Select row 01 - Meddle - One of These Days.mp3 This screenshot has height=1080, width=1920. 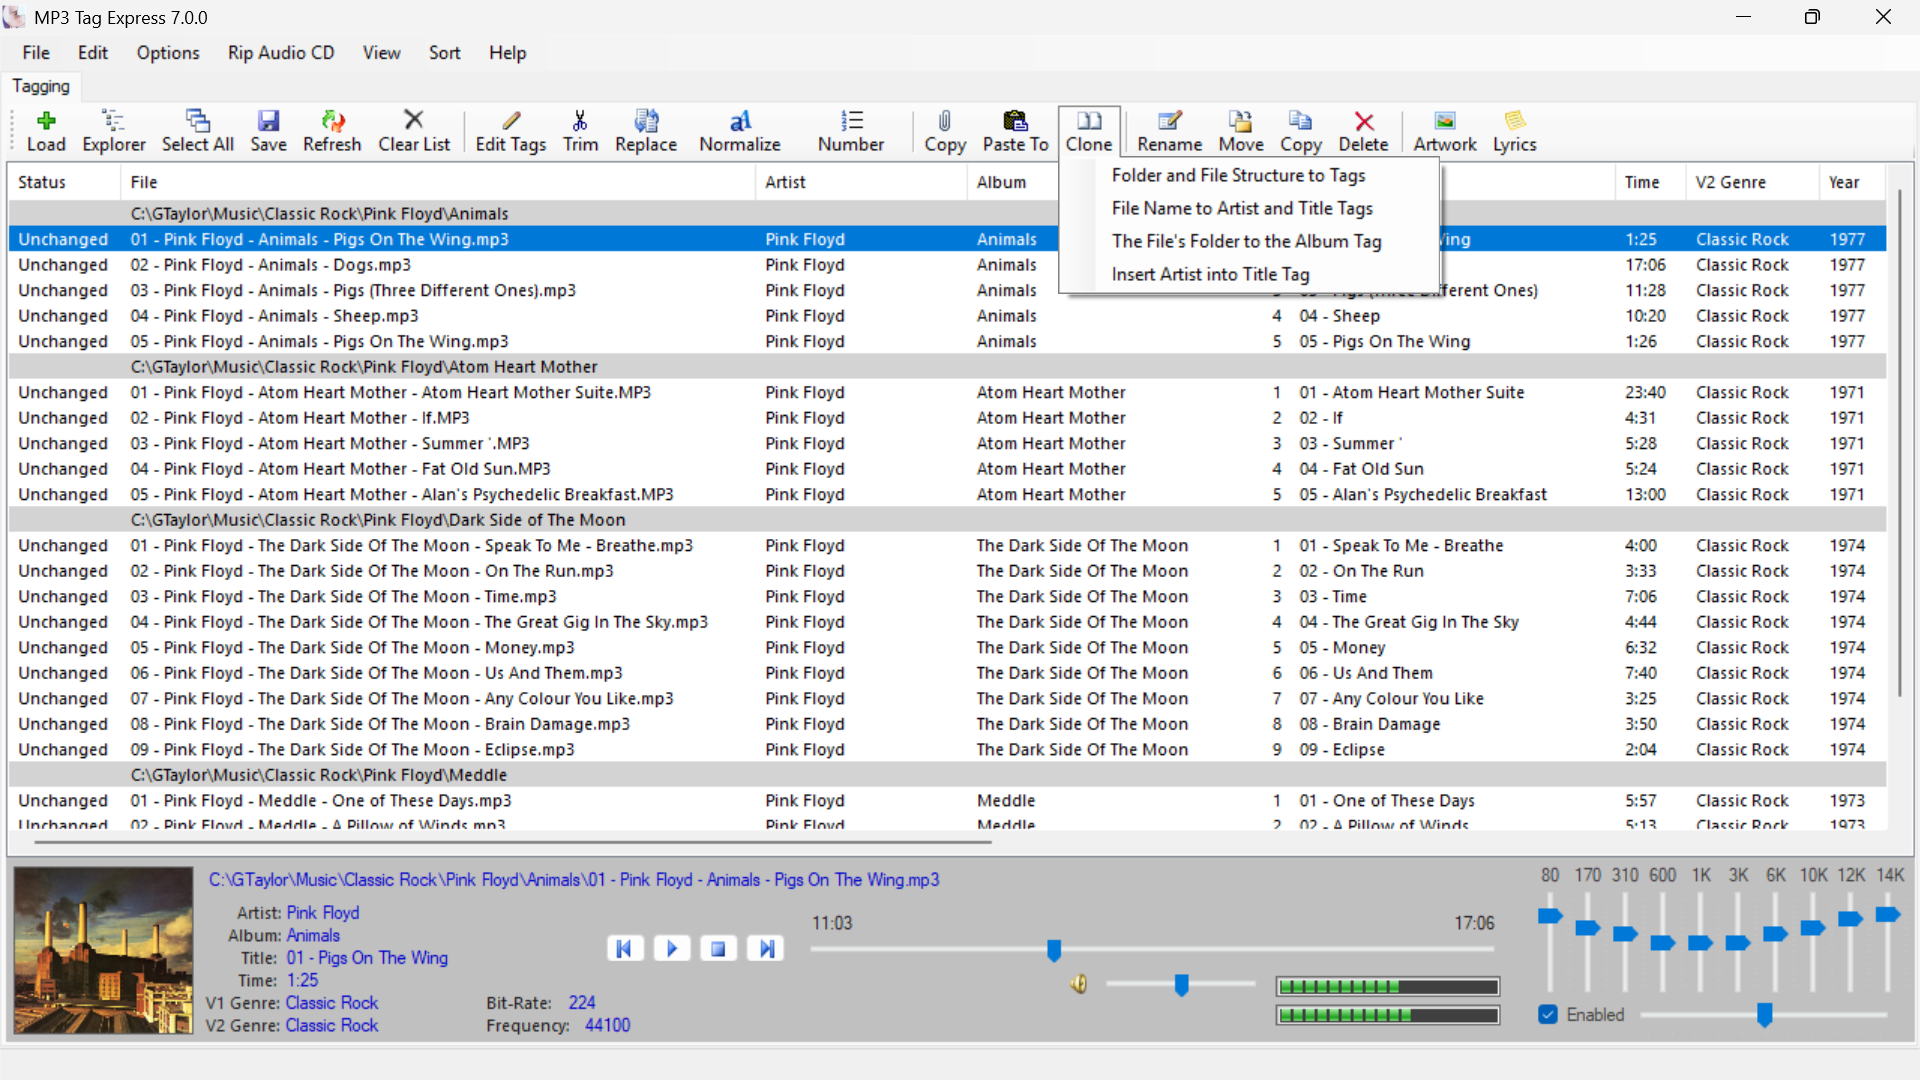pos(947,801)
